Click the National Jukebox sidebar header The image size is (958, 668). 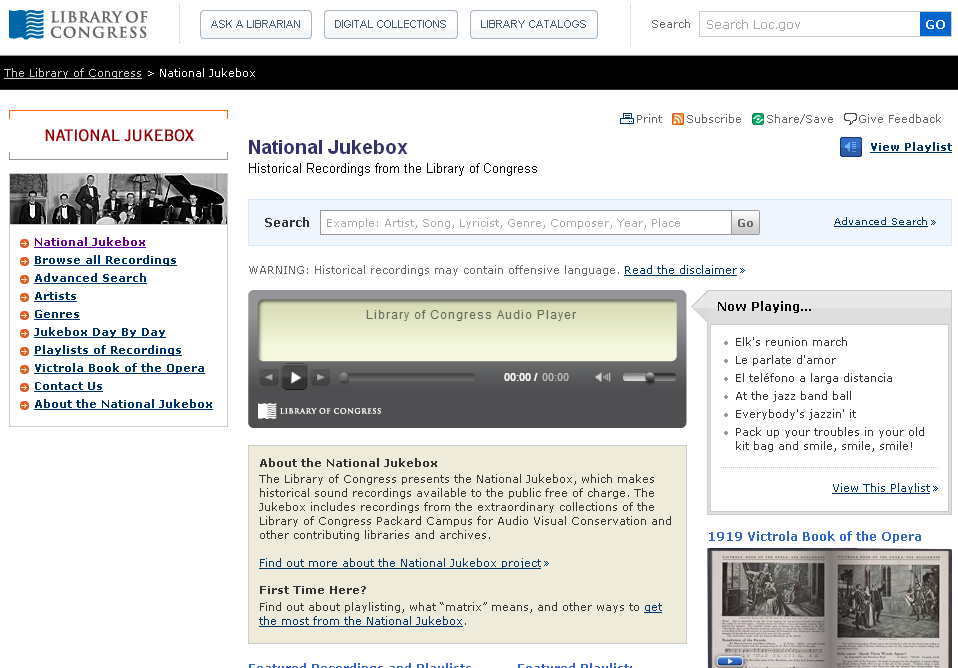coord(119,135)
